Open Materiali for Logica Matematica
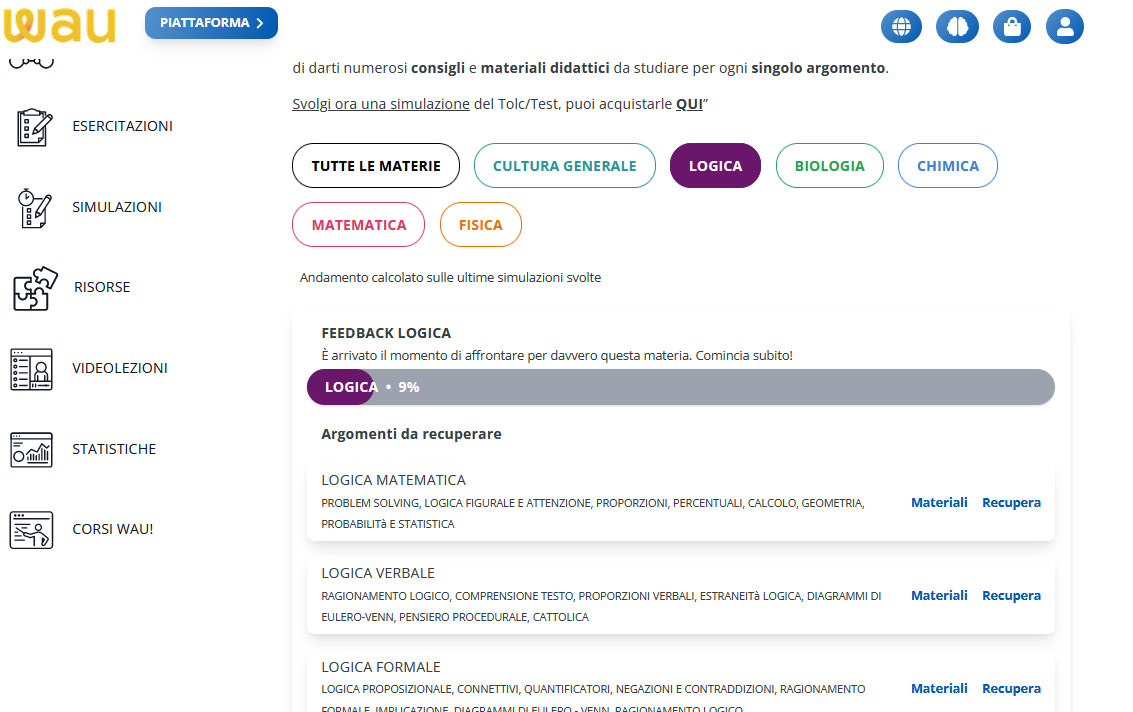The width and height of the screenshot is (1133, 712). pos(939,502)
